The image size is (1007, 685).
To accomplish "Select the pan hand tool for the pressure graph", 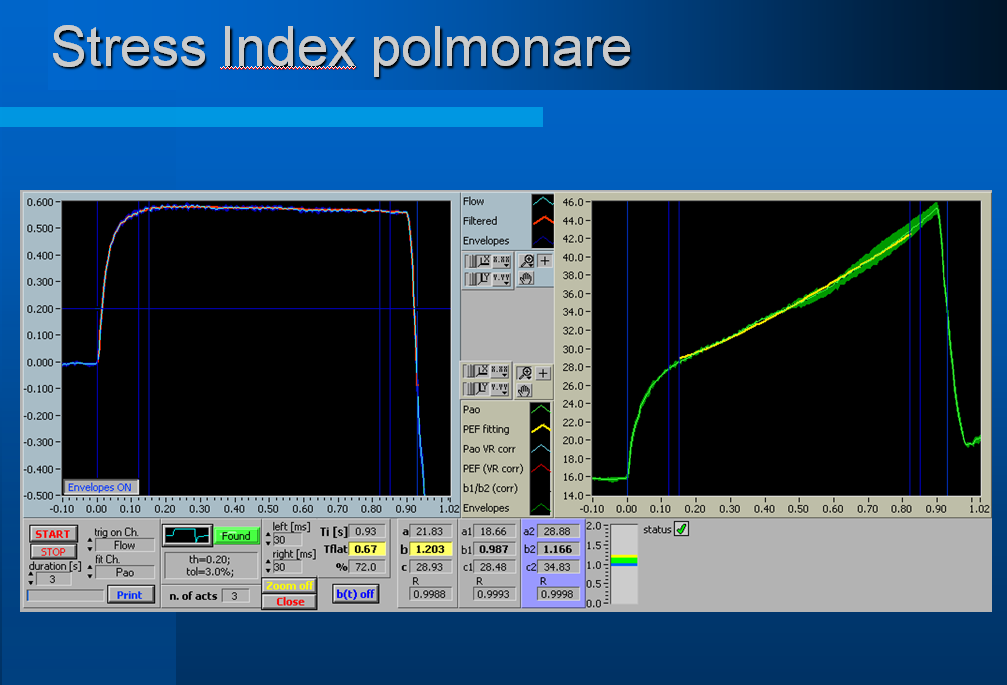I will 525,390.
